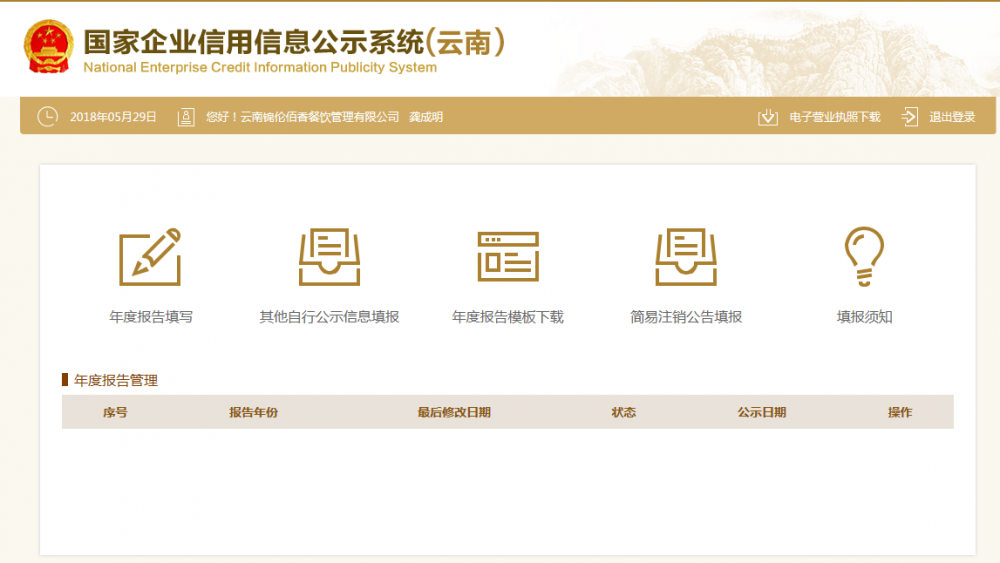Screen dimensions: 1000x563
Task: Click the clock icon beside the date
Action: 47,117
